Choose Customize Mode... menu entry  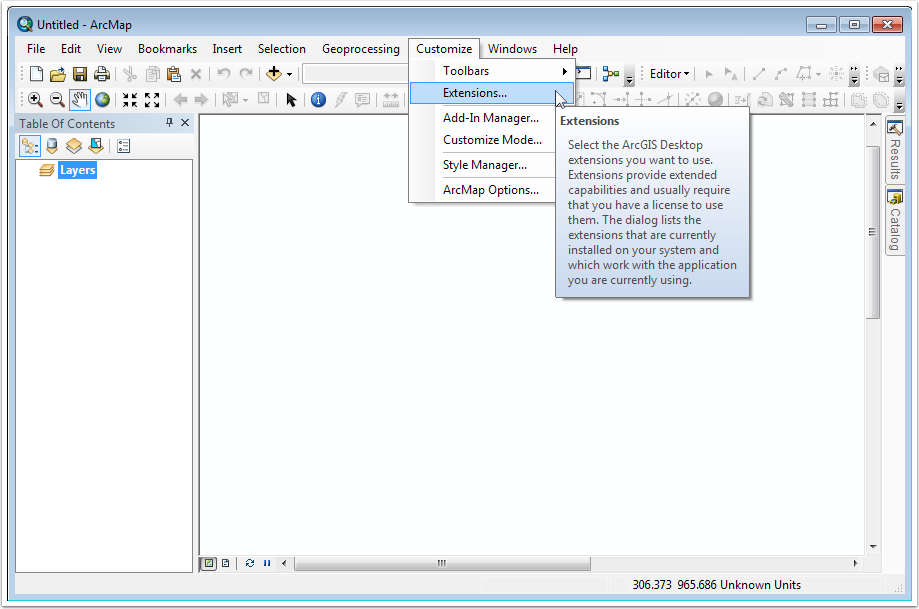pos(492,140)
